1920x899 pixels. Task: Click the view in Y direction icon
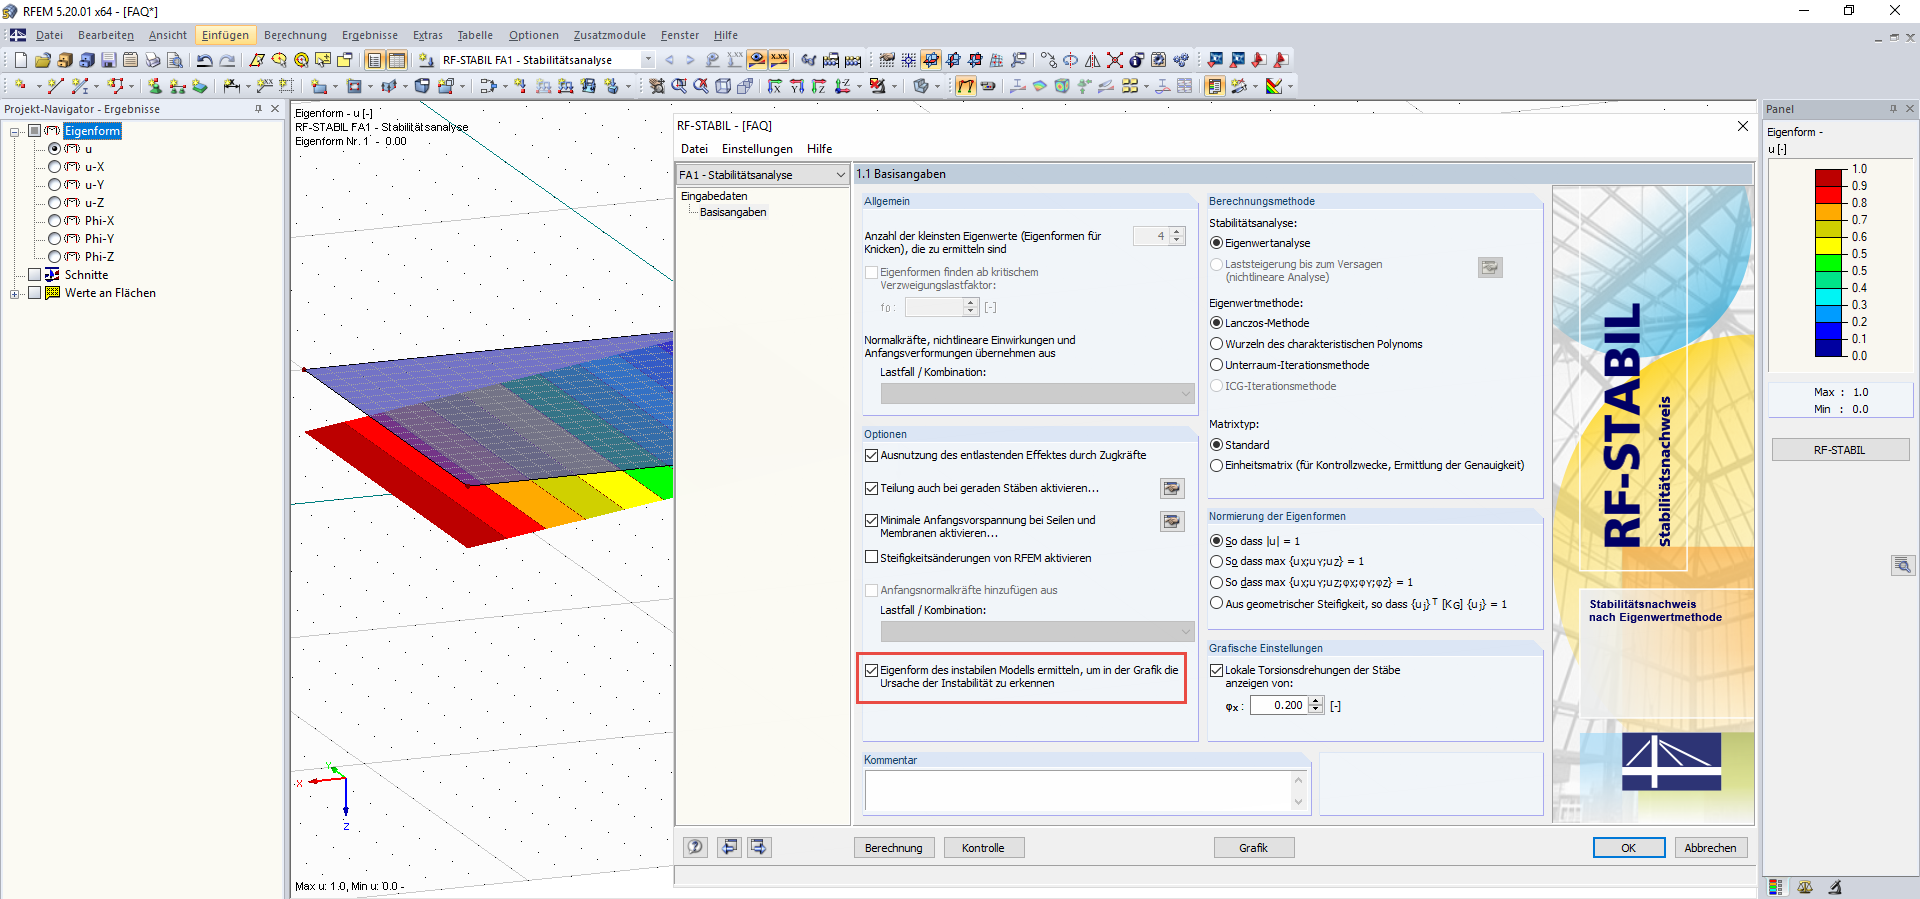(x=797, y=86)
